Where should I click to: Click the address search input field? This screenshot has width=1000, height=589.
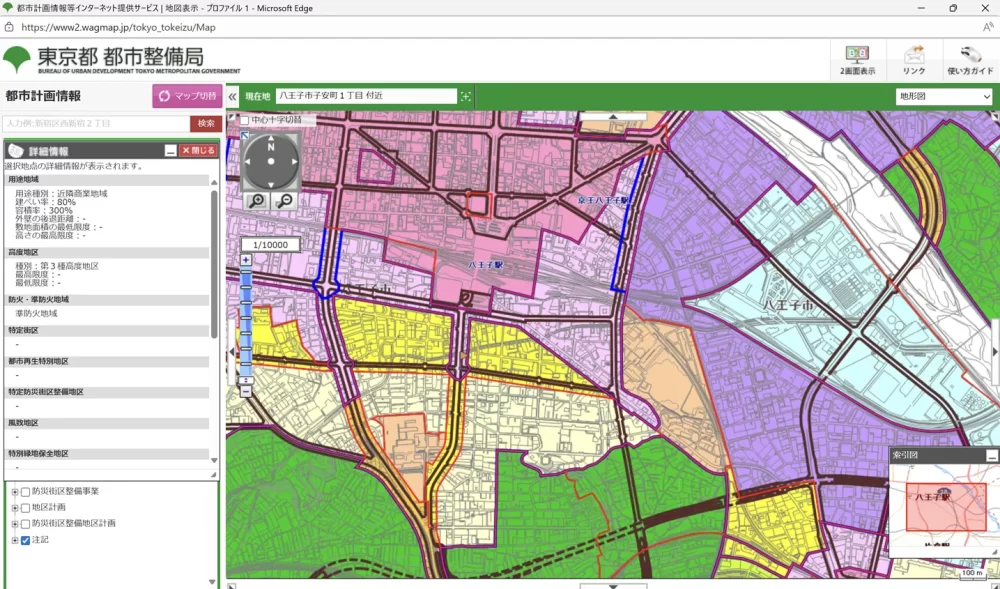95,123
